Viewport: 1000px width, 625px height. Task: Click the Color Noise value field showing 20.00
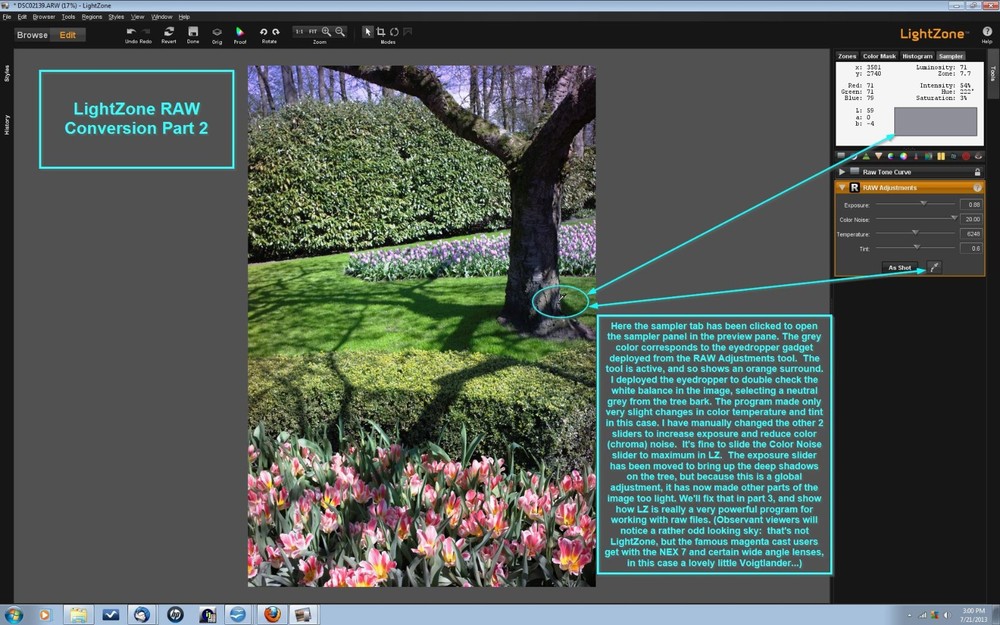971,218
